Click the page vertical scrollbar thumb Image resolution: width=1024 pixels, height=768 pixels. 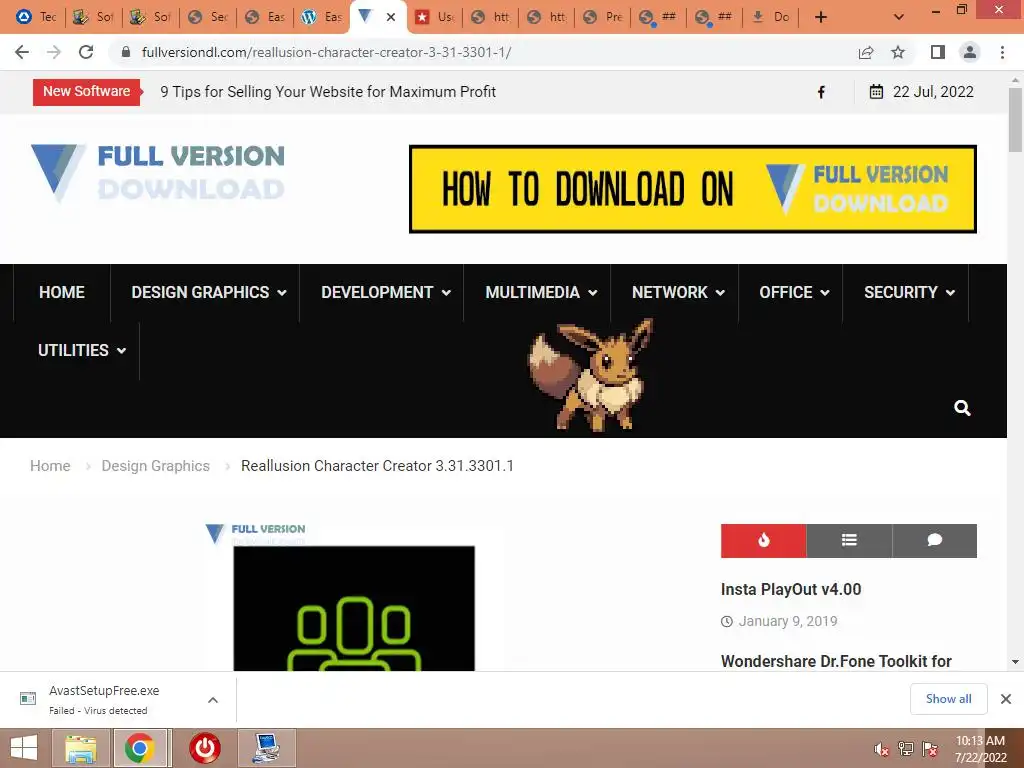click(x=1015, y=120)
